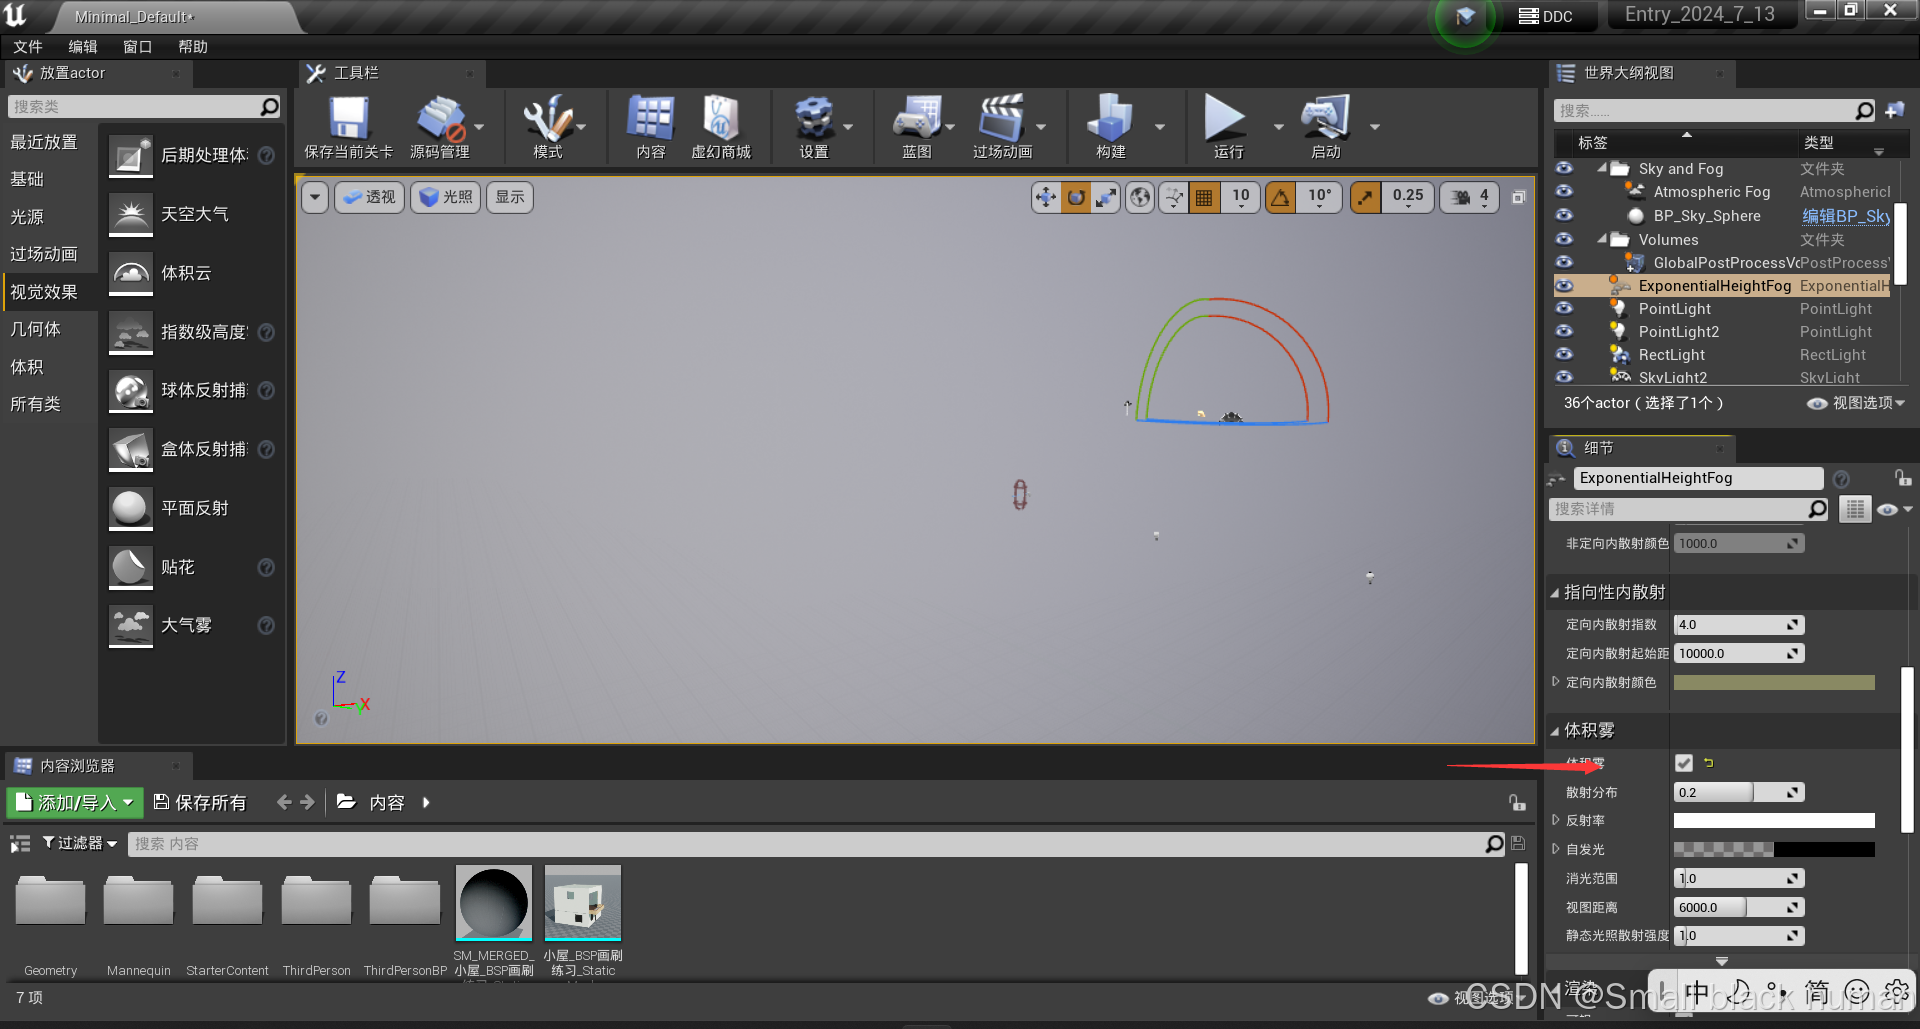Click the Save Current Level (保存当前关卡) icon
Screen dimensions: 1920x1029
coord(348,120)
